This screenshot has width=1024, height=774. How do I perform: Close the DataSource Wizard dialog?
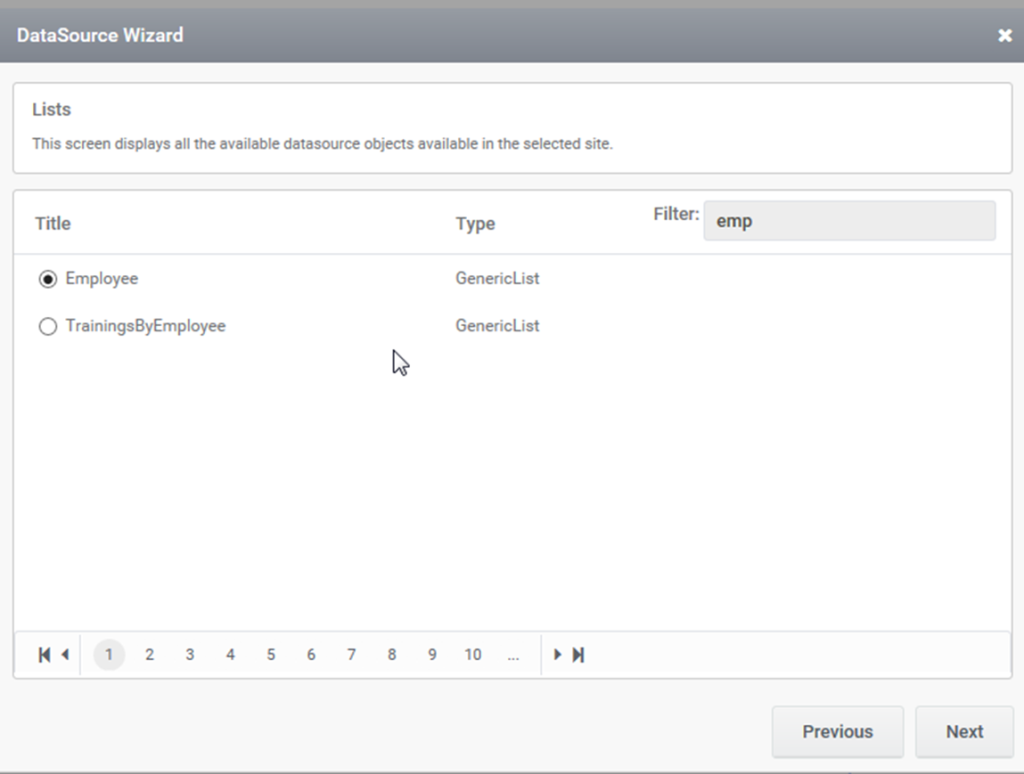click(x=1004, y=36)
